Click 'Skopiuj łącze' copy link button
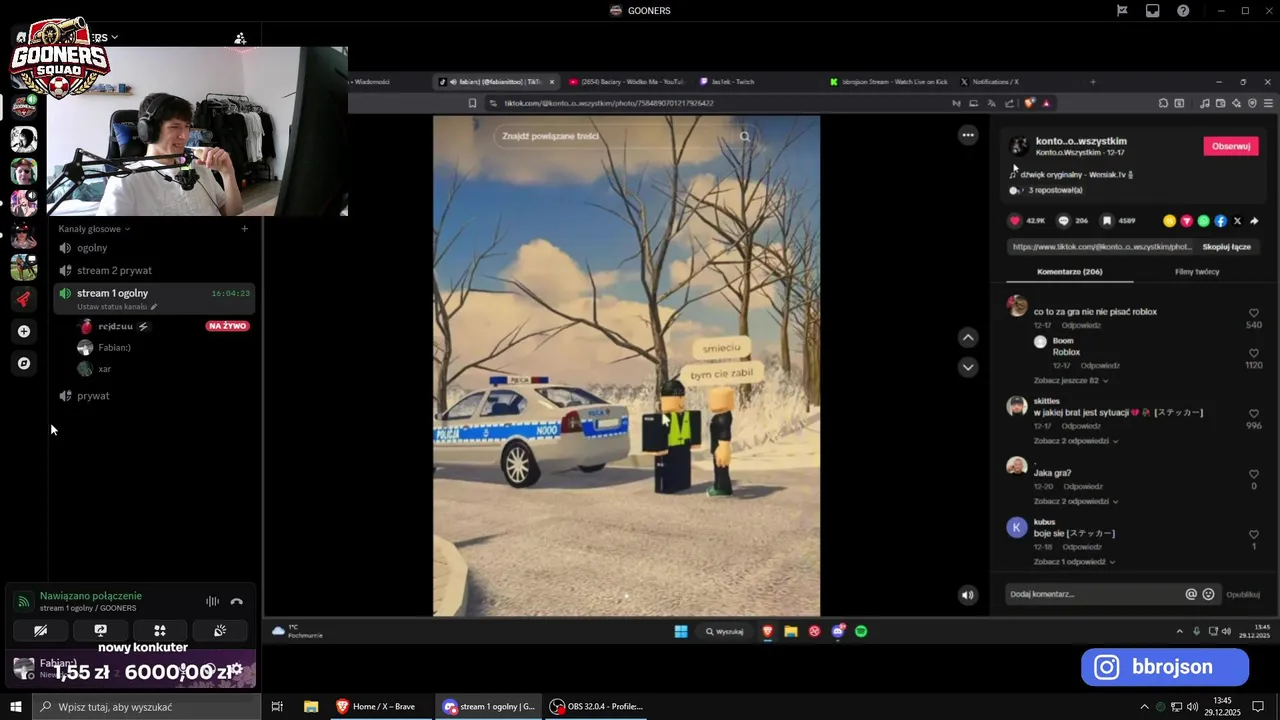The image size is (1280, 720). tap(1226, 247)
